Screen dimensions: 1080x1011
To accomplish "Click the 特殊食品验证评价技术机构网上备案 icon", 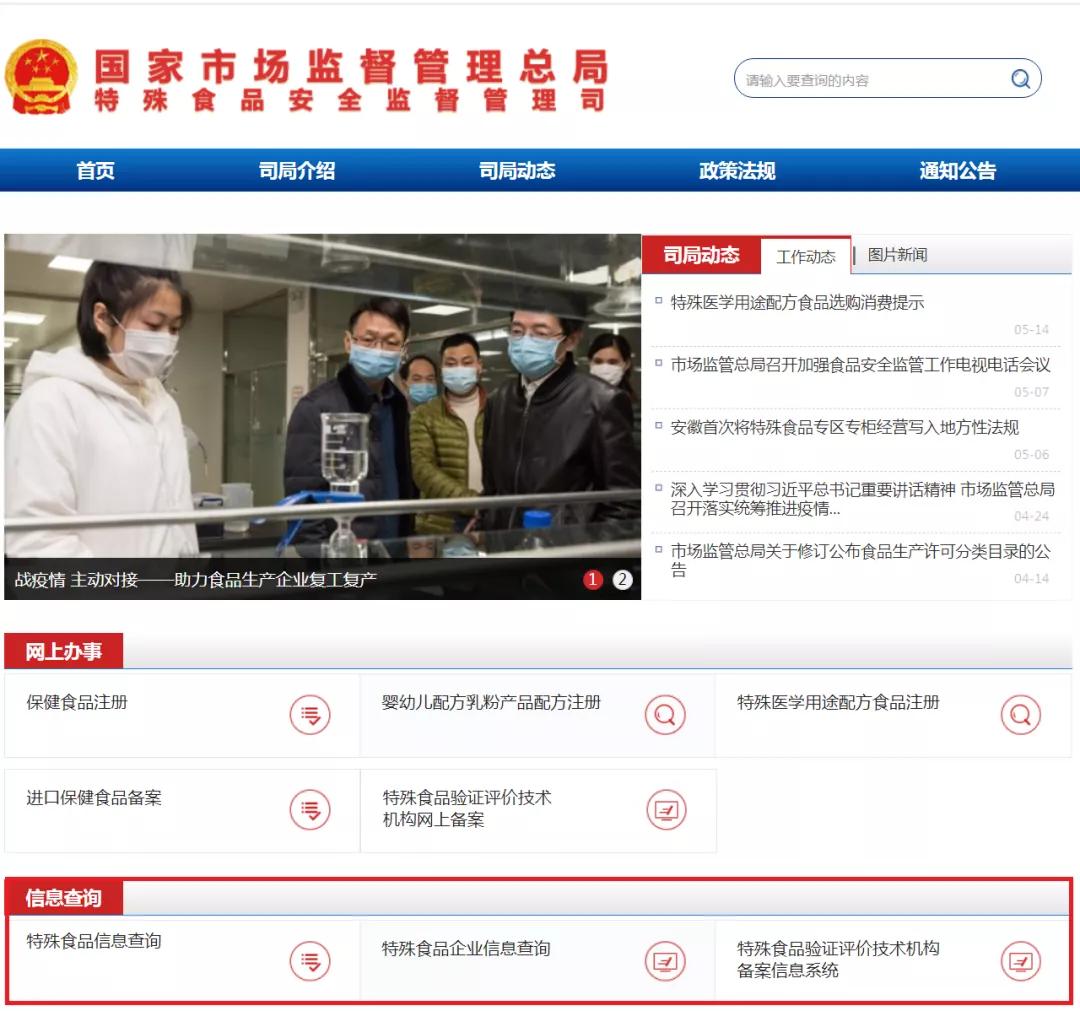I will pos(666,810).
